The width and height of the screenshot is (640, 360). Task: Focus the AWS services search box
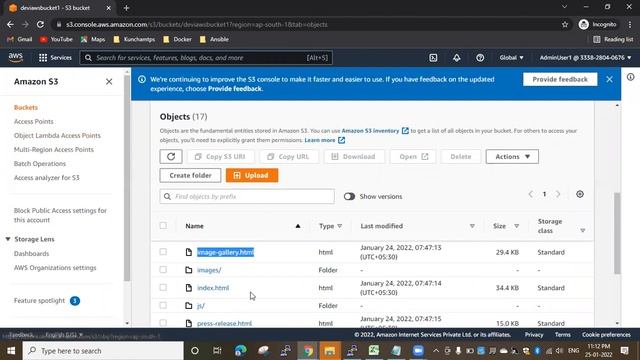pyautogui.click(x=206, y=58)
